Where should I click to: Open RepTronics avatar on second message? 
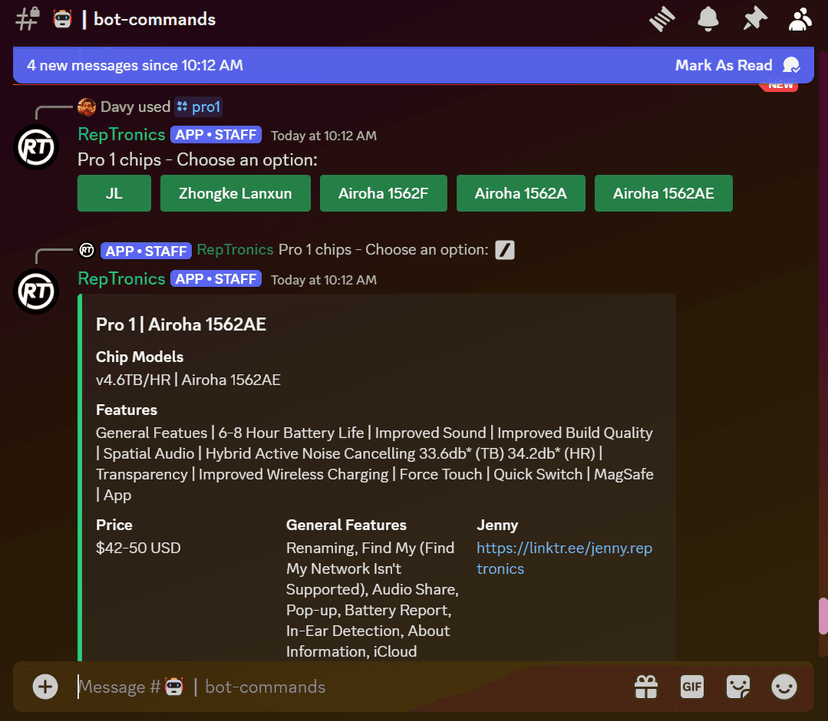tap(36, 292)
